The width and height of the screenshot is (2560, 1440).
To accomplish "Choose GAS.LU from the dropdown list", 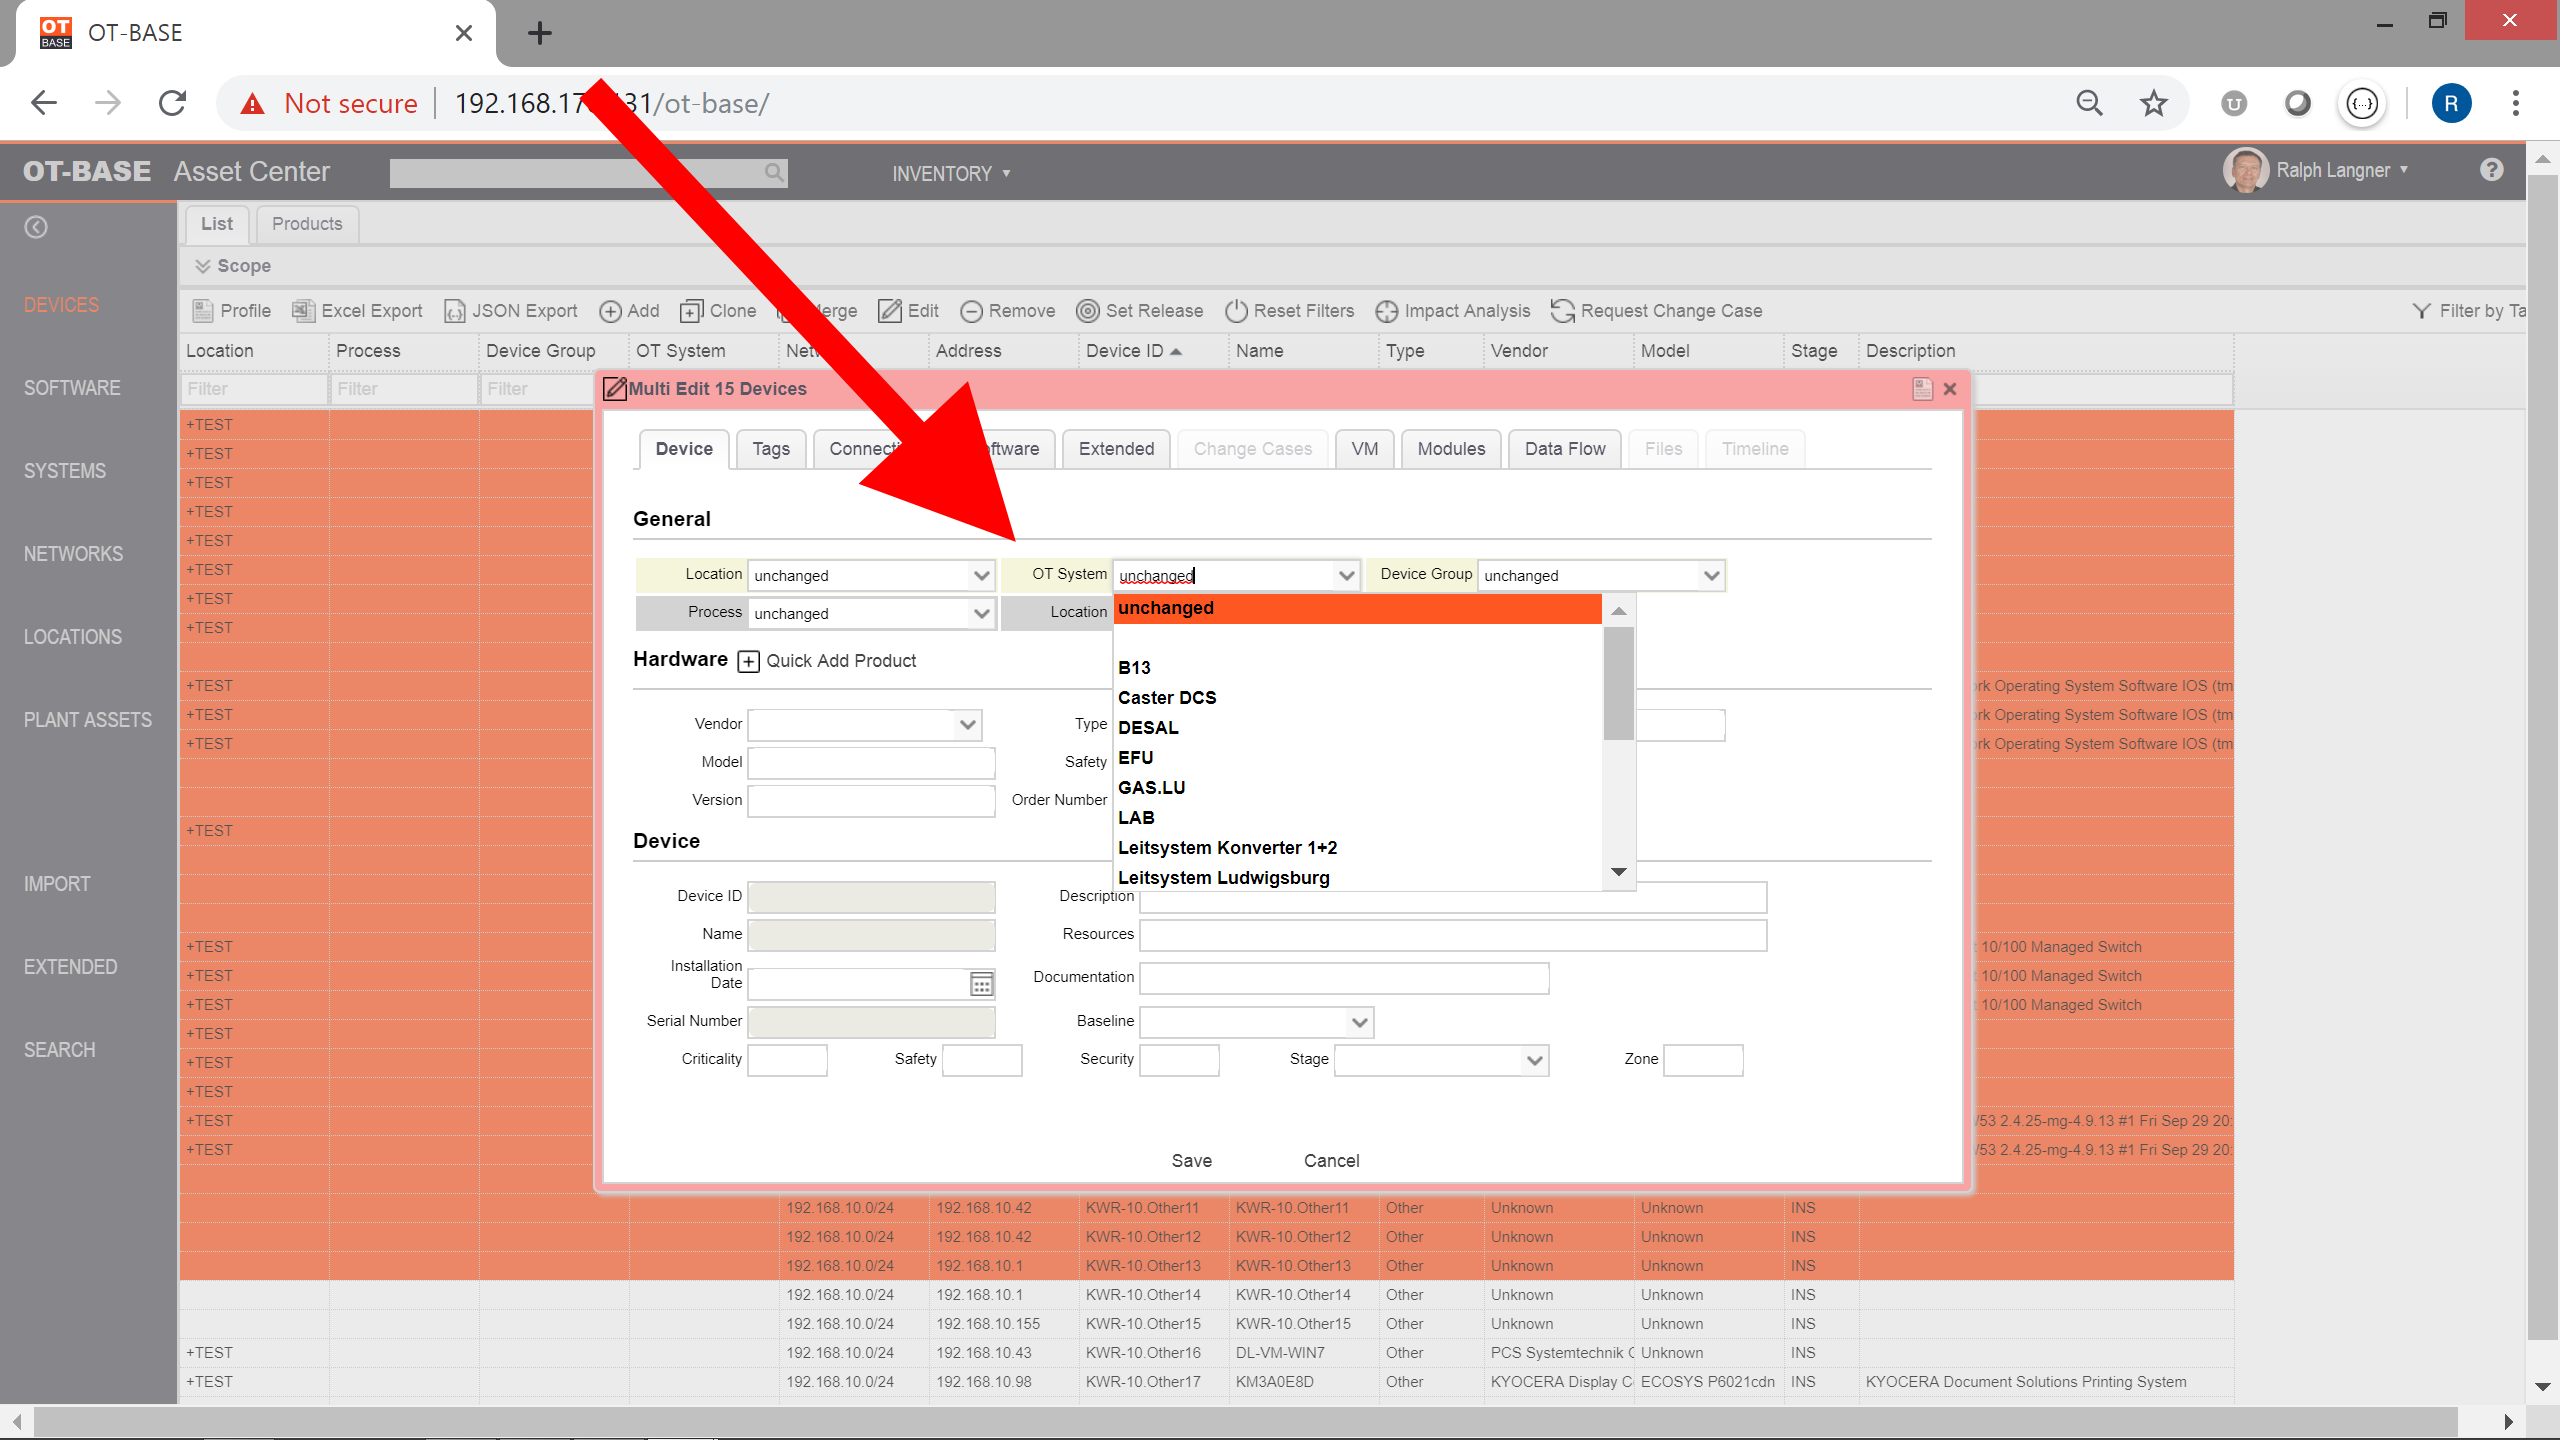I will point(1357,788).
